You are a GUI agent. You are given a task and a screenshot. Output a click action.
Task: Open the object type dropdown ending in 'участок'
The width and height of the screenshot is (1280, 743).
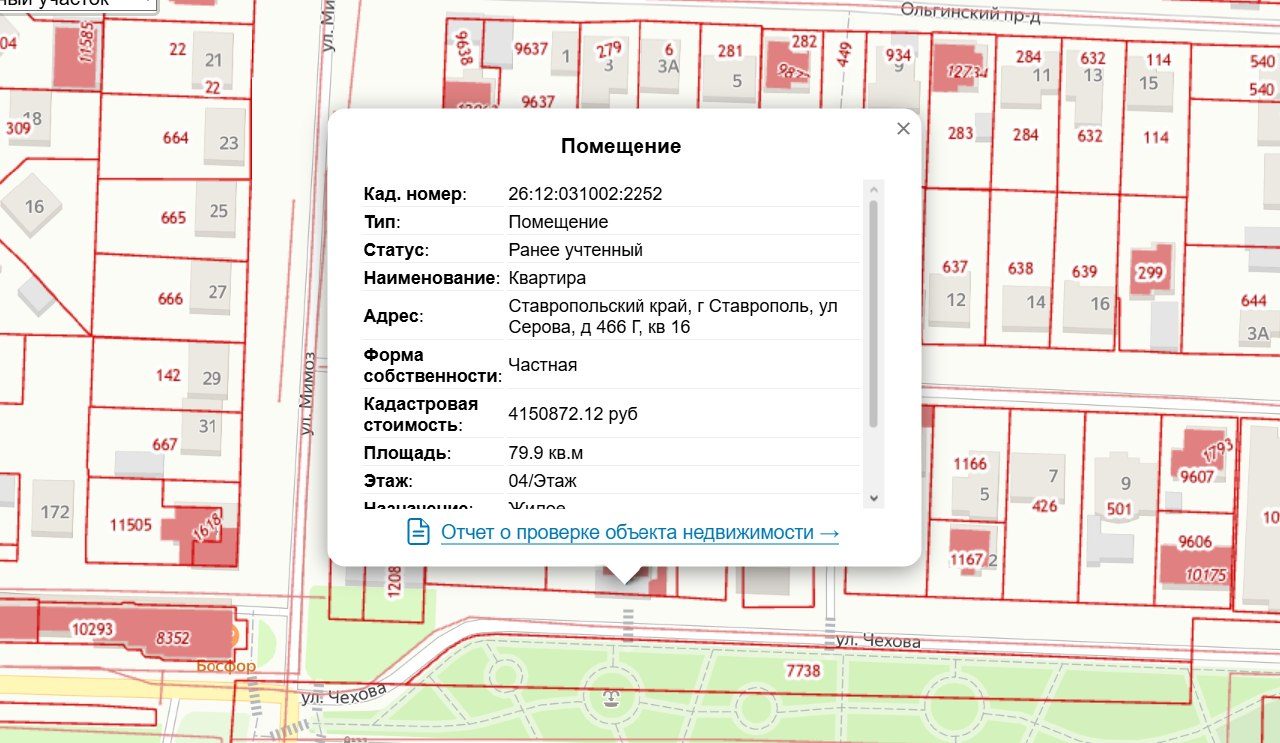point(79,5)
